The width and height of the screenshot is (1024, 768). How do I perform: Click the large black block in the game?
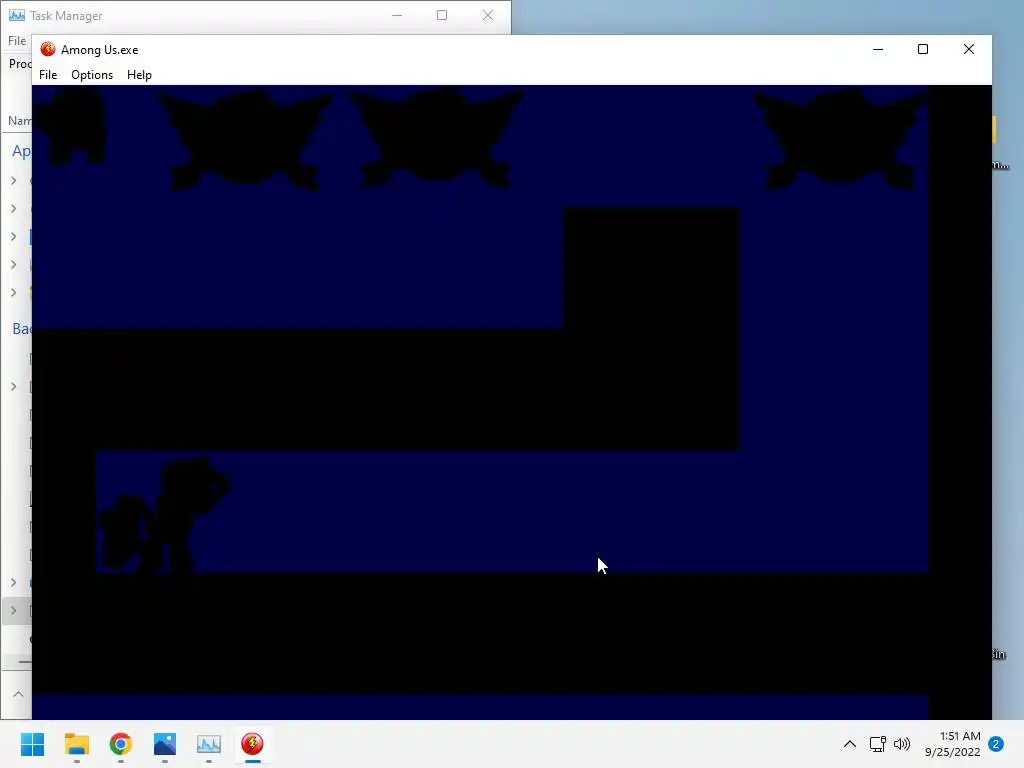click(x=652, y=328)
